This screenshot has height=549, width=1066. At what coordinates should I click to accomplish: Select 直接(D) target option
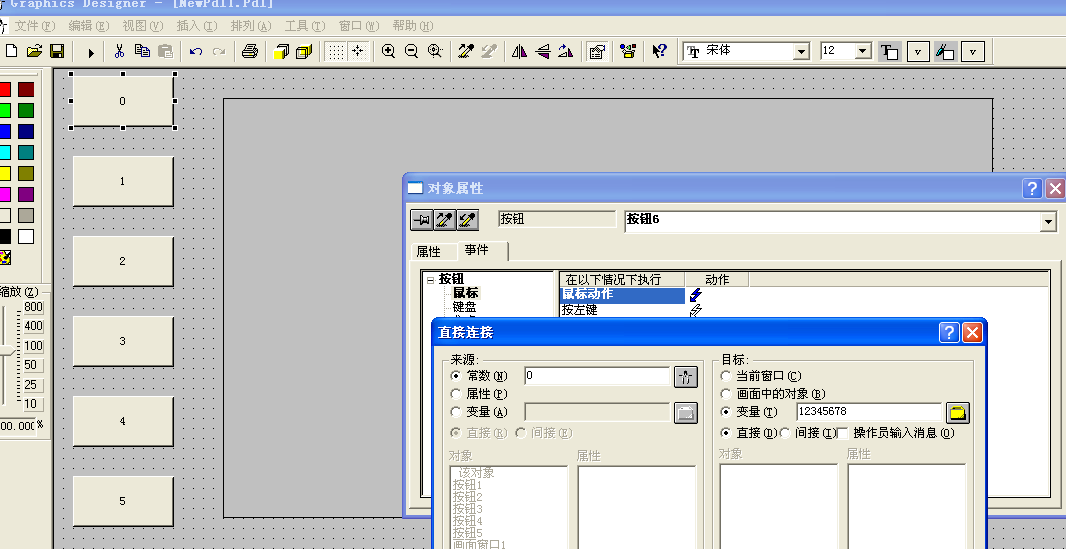725,432
